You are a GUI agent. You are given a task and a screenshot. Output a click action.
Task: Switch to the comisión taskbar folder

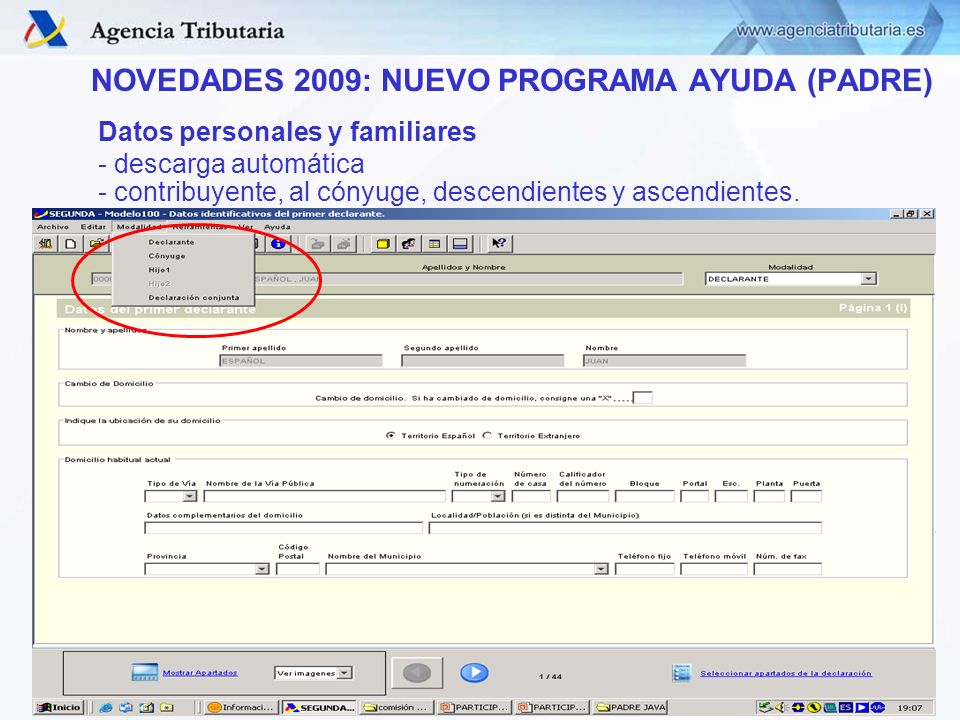point(397,707)
